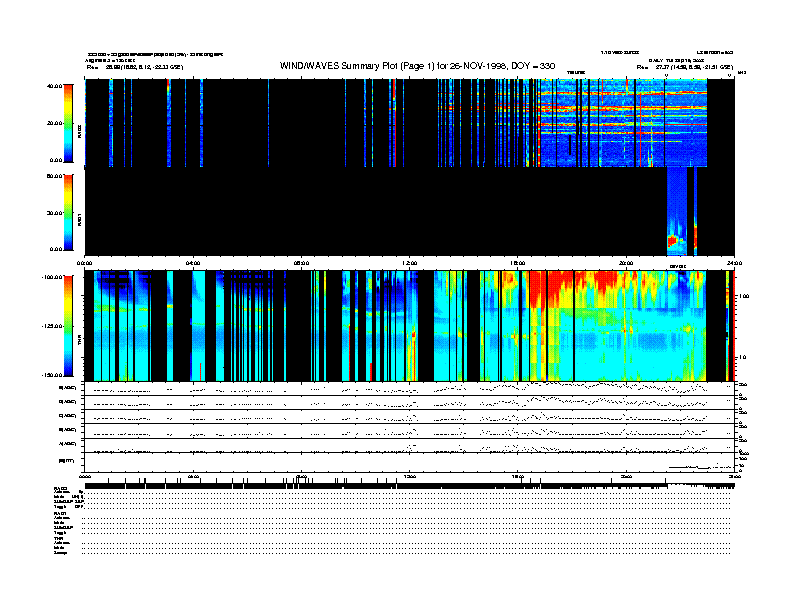Viewport: 792px width, 612px height.
Task: Click the 20.00 color bar label
Action: point(54,123)
